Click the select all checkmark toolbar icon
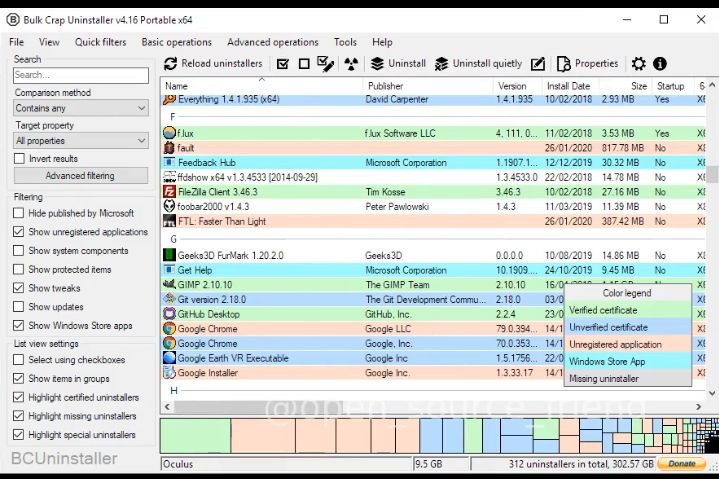The height and width of the screenshot is (479, 719). (283, 64)
